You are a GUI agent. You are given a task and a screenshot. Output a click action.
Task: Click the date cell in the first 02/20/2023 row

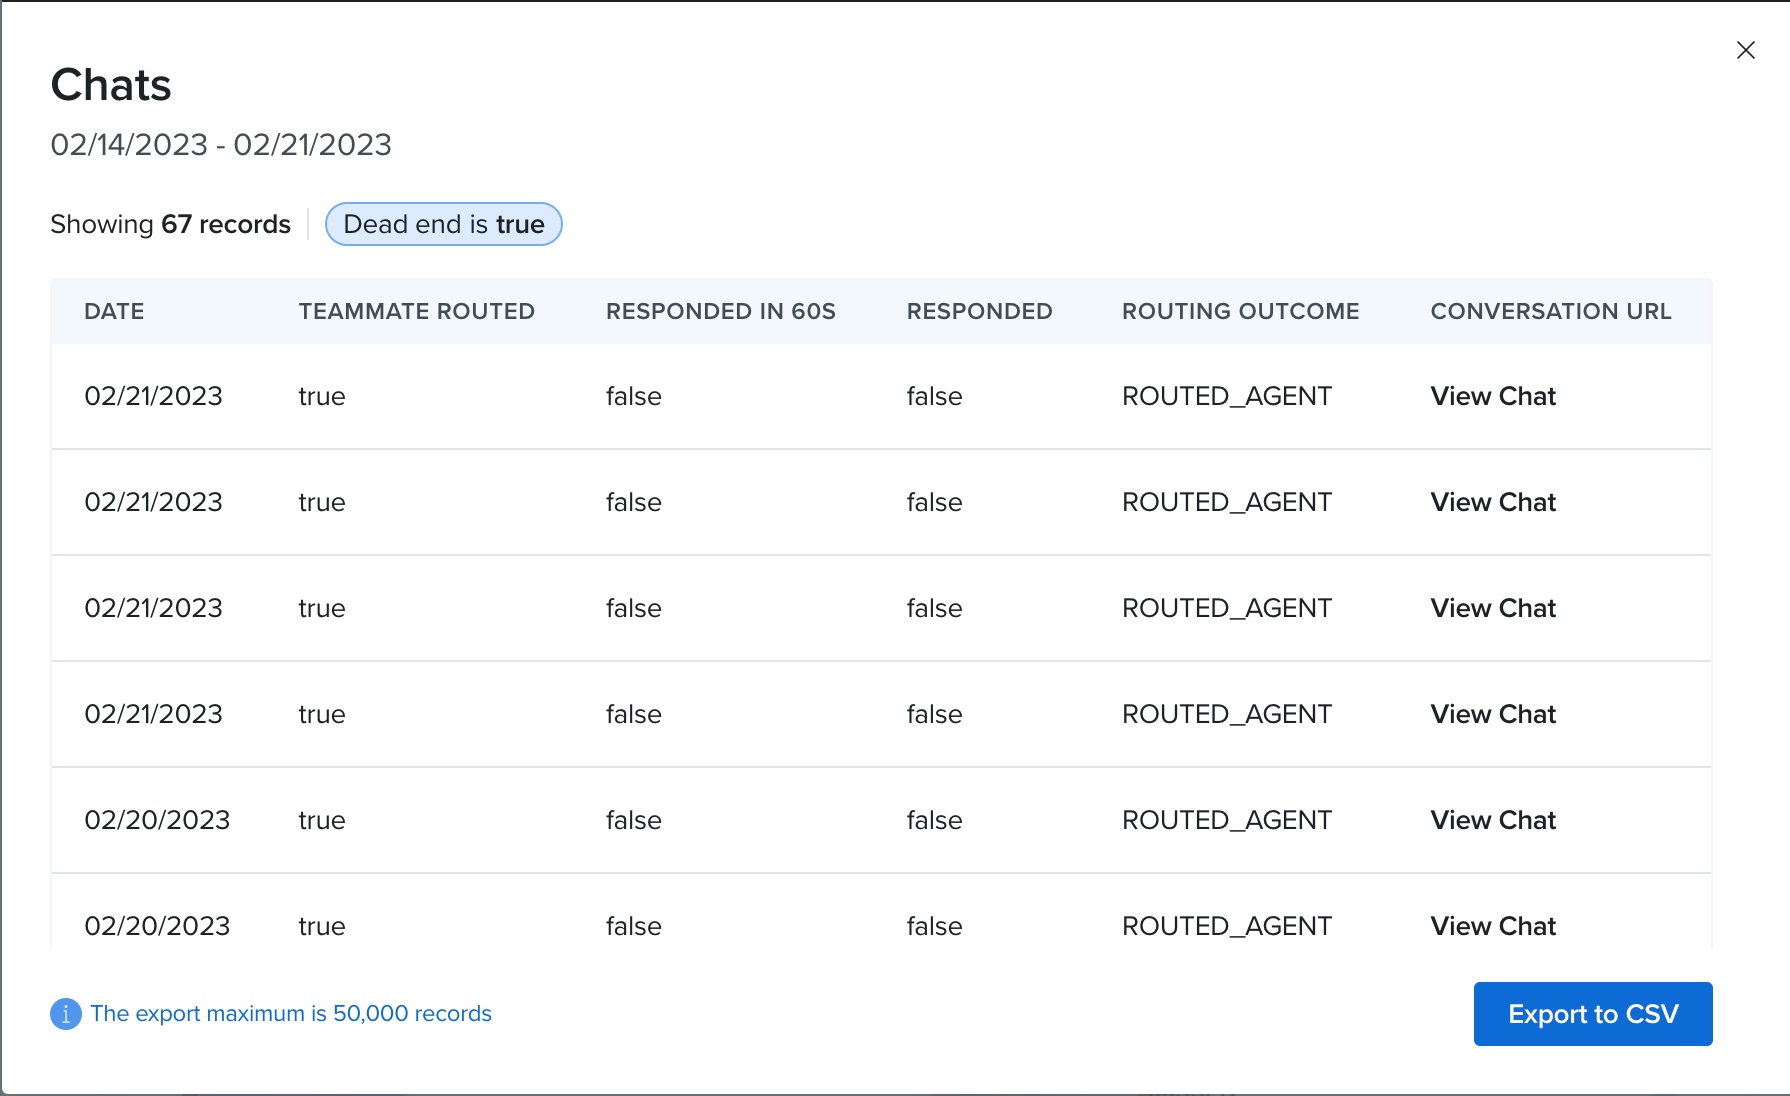coord(157,820)
